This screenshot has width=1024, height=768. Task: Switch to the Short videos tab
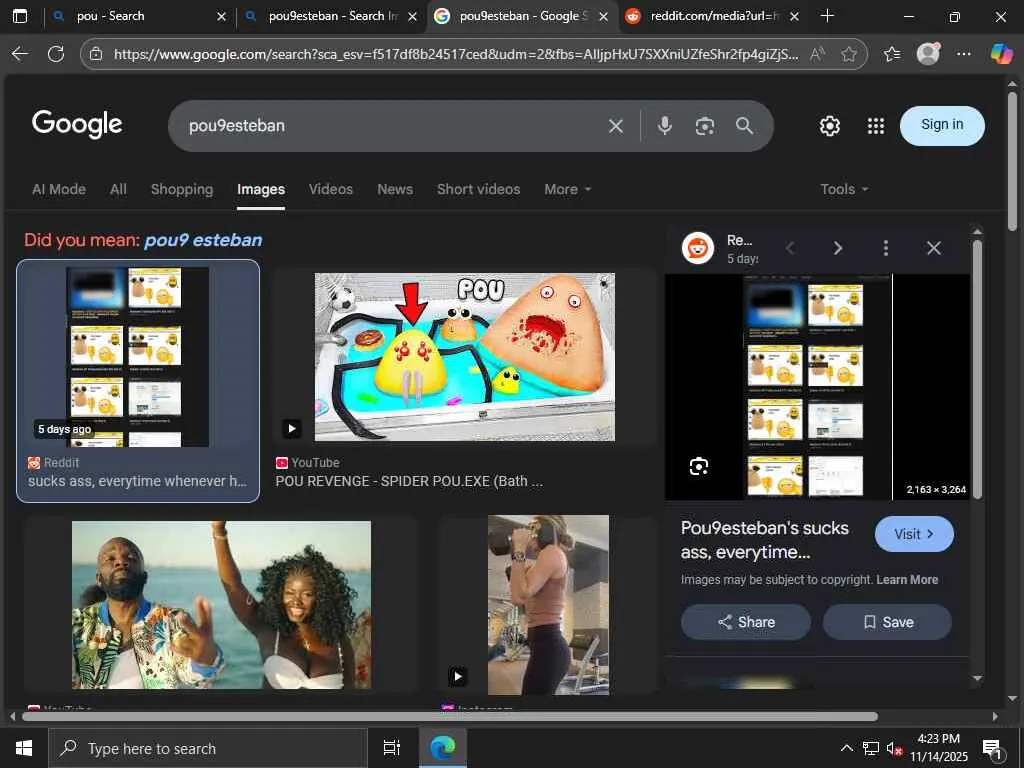pyautogui.click(x=478, y=189)
